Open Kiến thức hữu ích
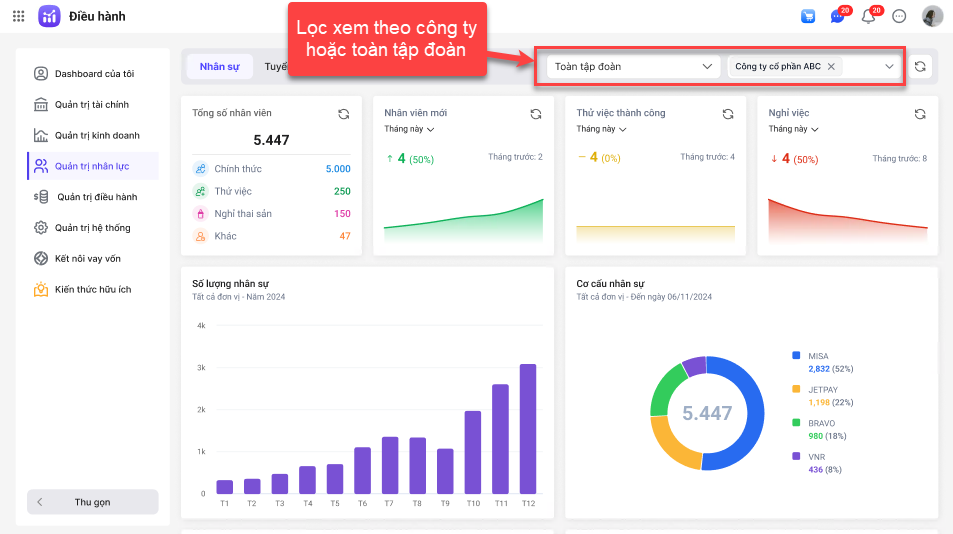The height and width of the screenshot is (534, 953). (93, 290)
